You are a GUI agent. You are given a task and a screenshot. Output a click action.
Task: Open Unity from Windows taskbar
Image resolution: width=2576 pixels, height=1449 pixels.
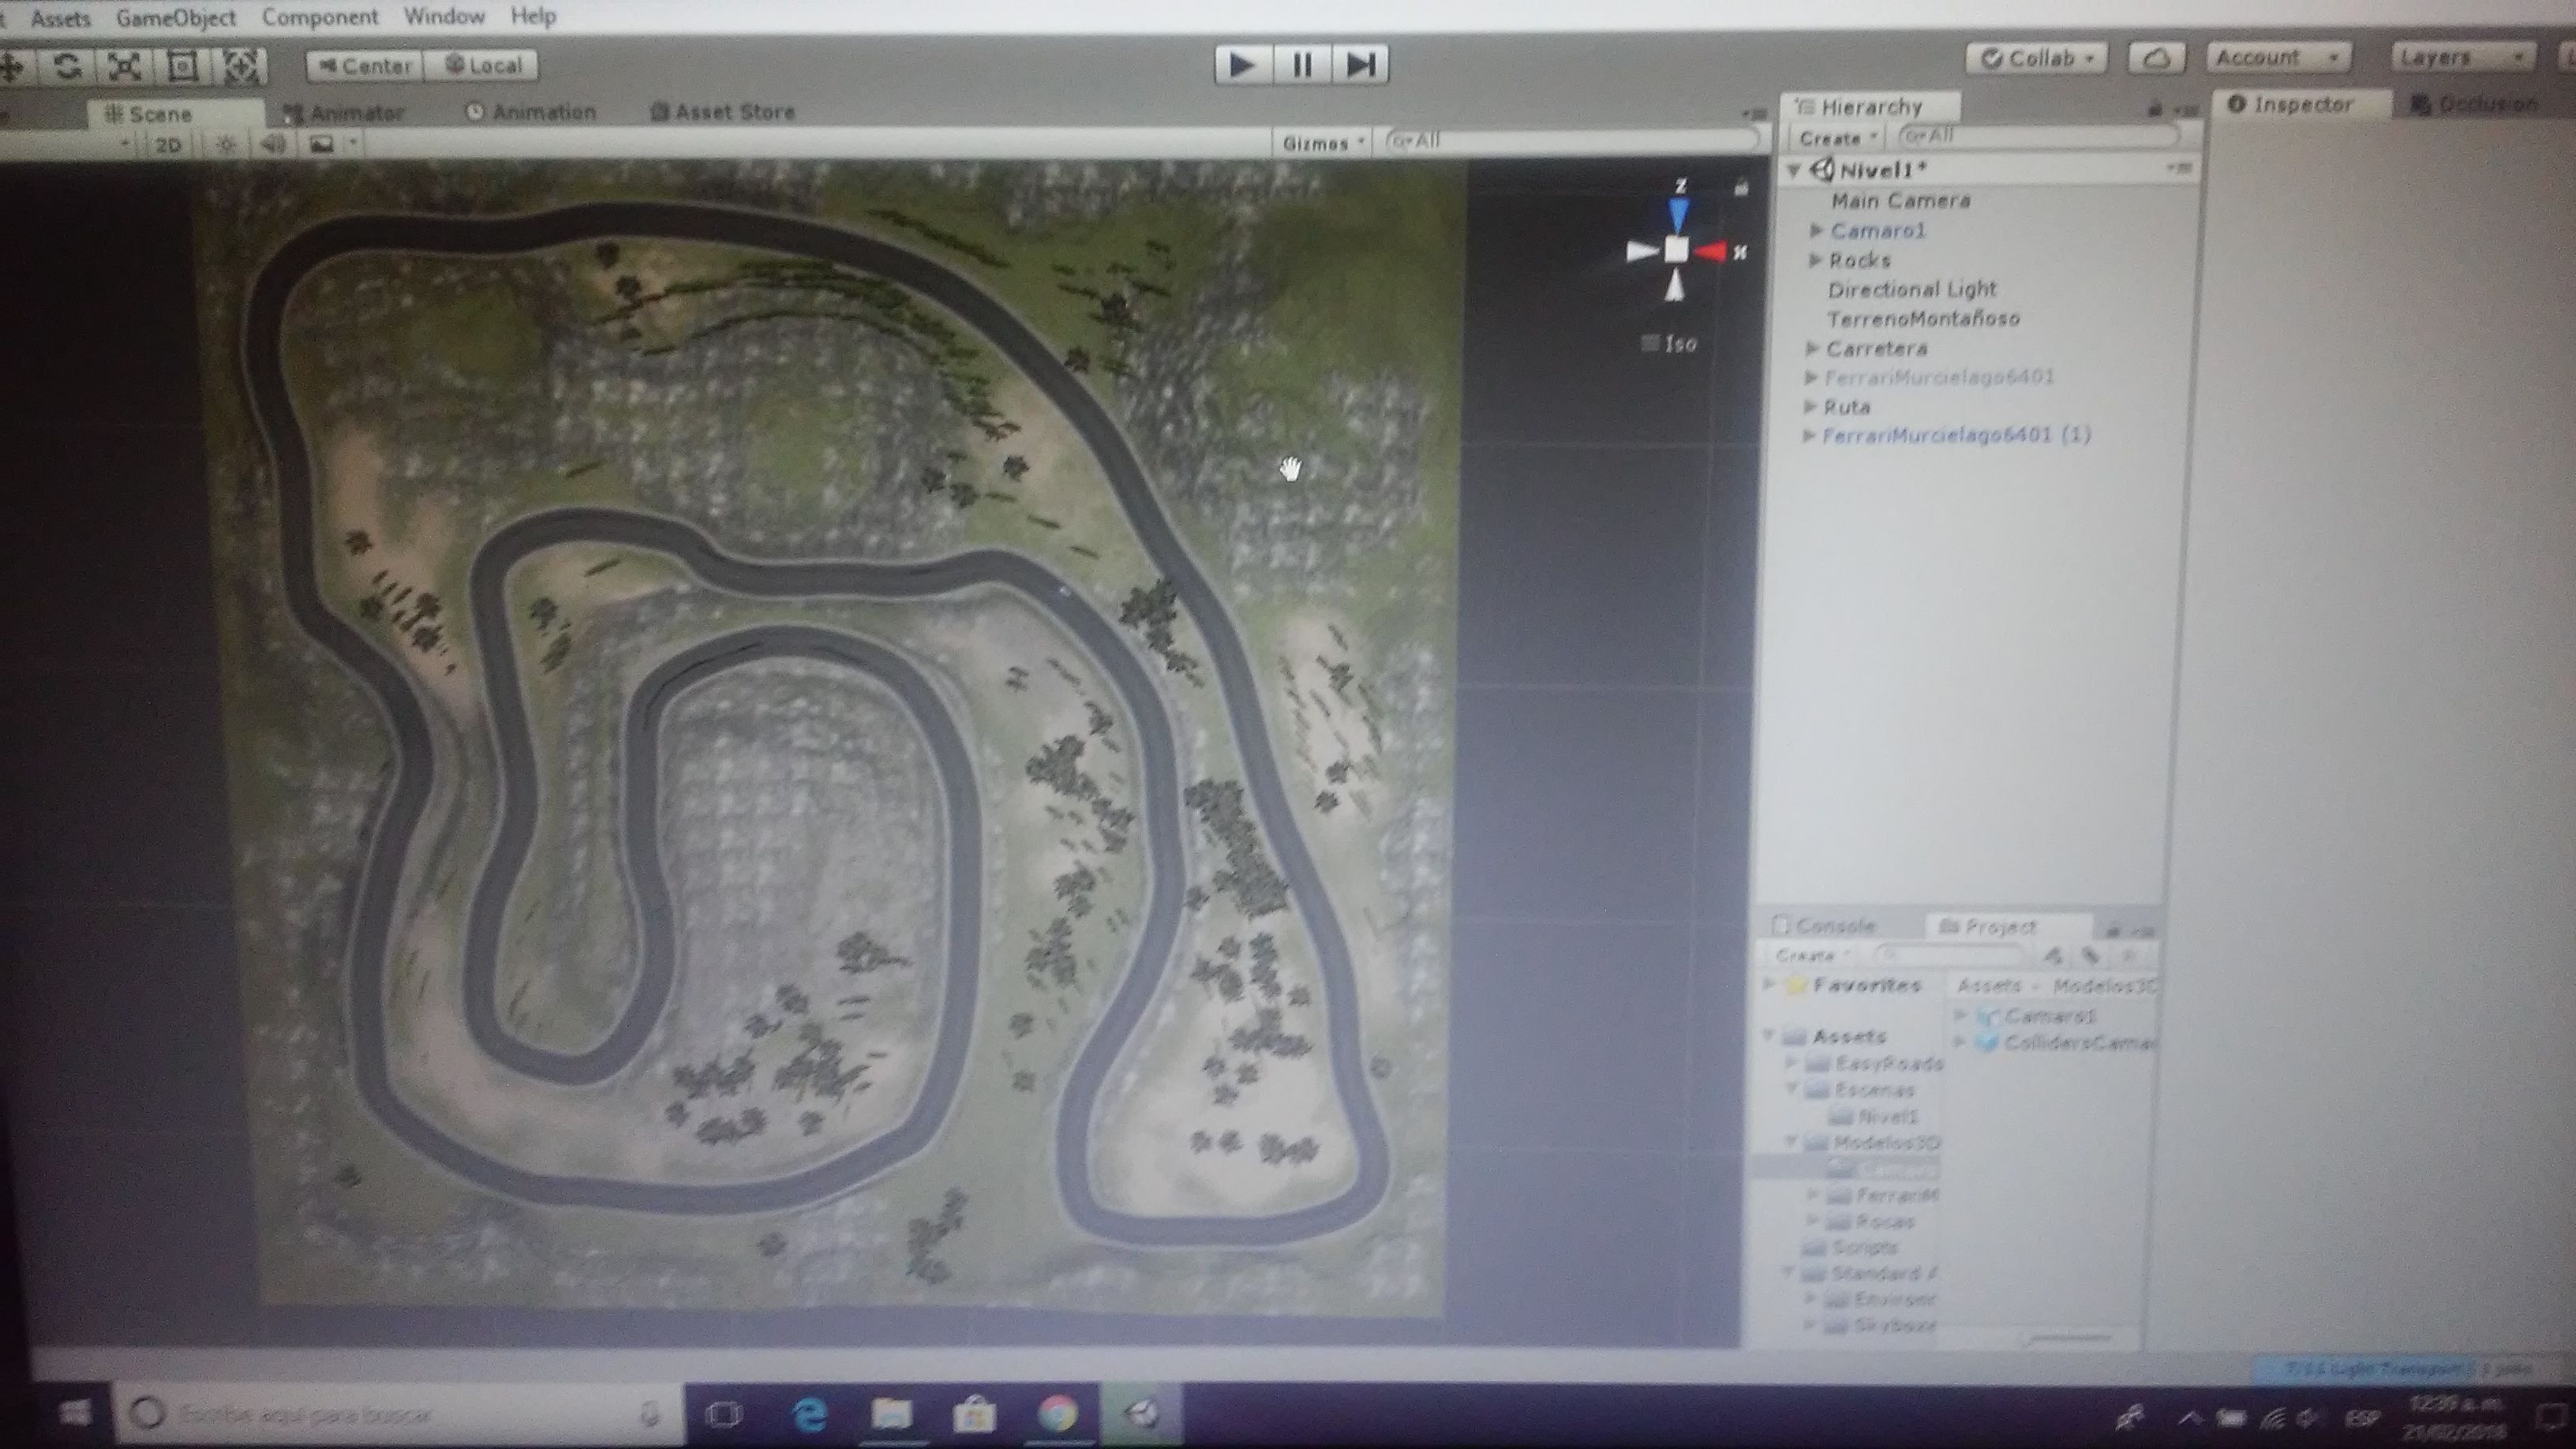point(1142,1413)
